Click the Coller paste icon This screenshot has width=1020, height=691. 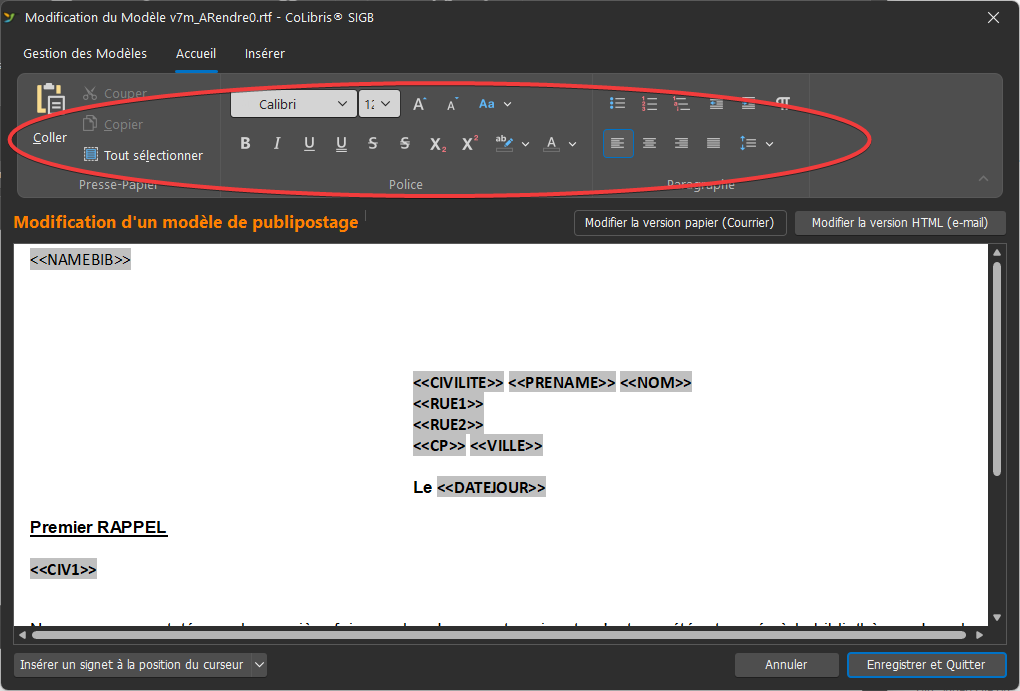(50, 100)
